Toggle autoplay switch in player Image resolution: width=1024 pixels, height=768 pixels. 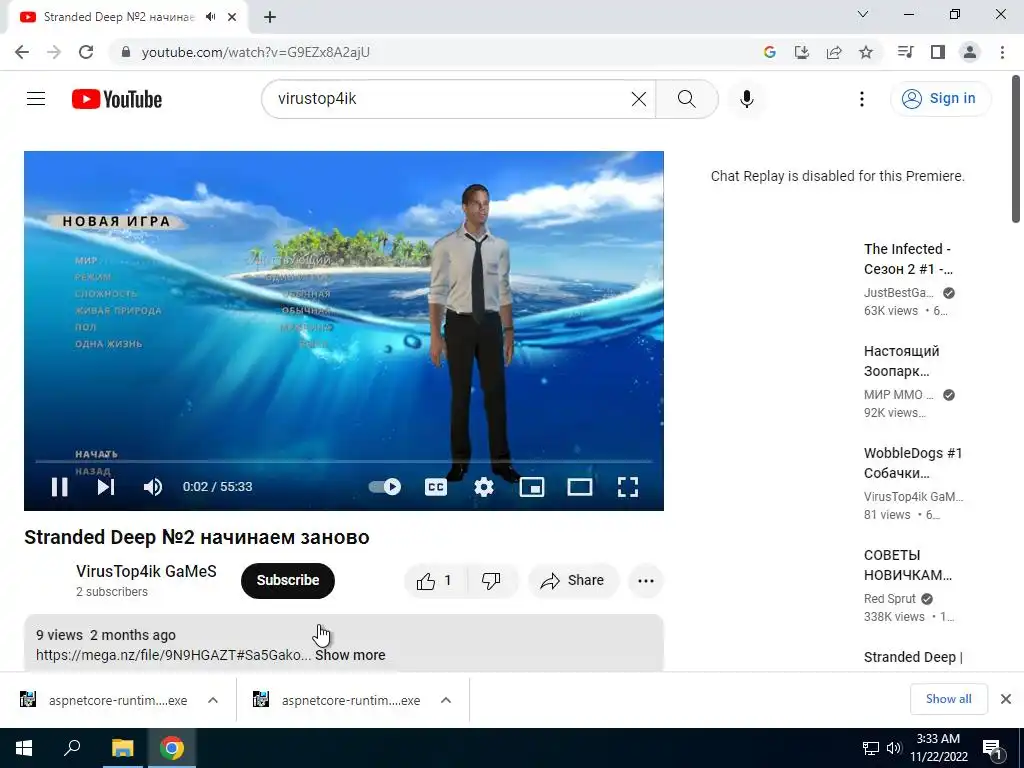coord(385,487)
